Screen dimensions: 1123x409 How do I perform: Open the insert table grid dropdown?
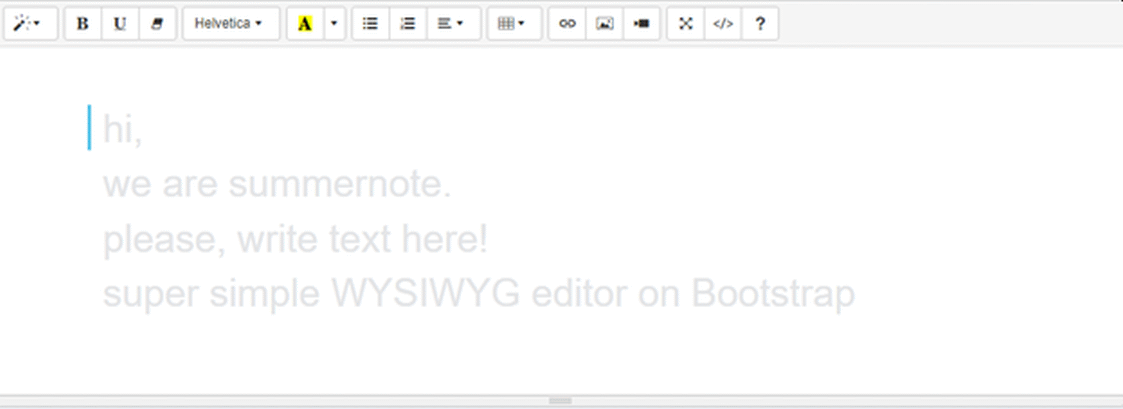(x=512, y=24)
